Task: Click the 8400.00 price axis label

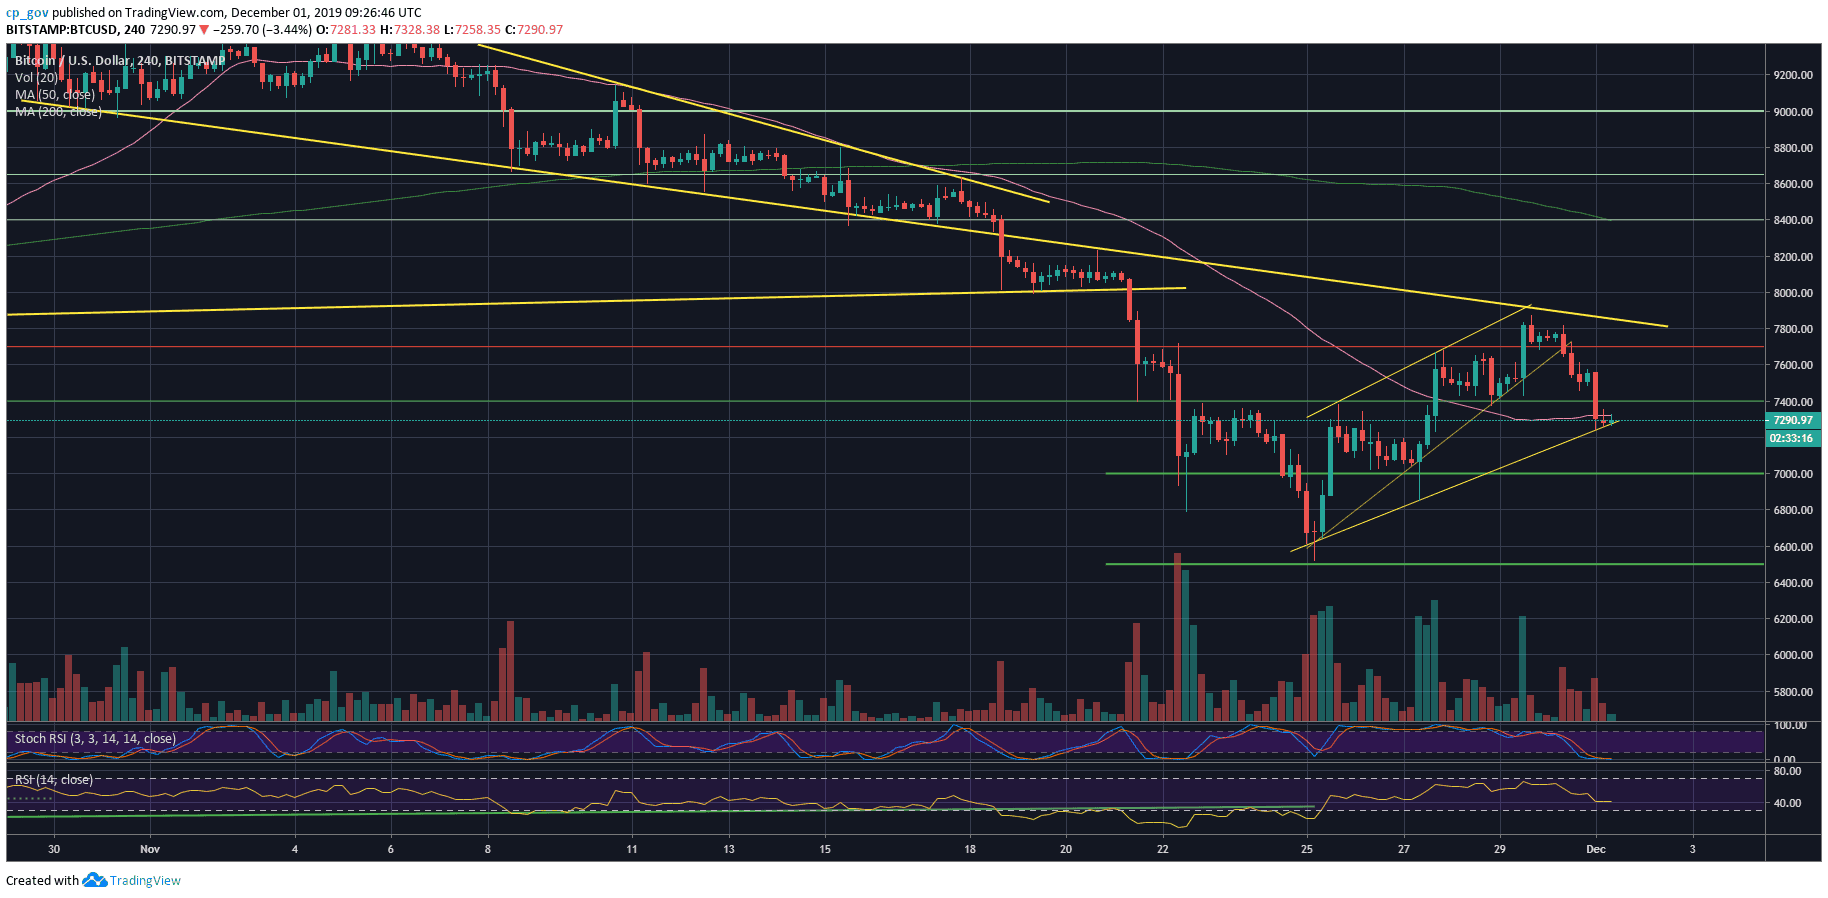Action: pos(1793,220)
